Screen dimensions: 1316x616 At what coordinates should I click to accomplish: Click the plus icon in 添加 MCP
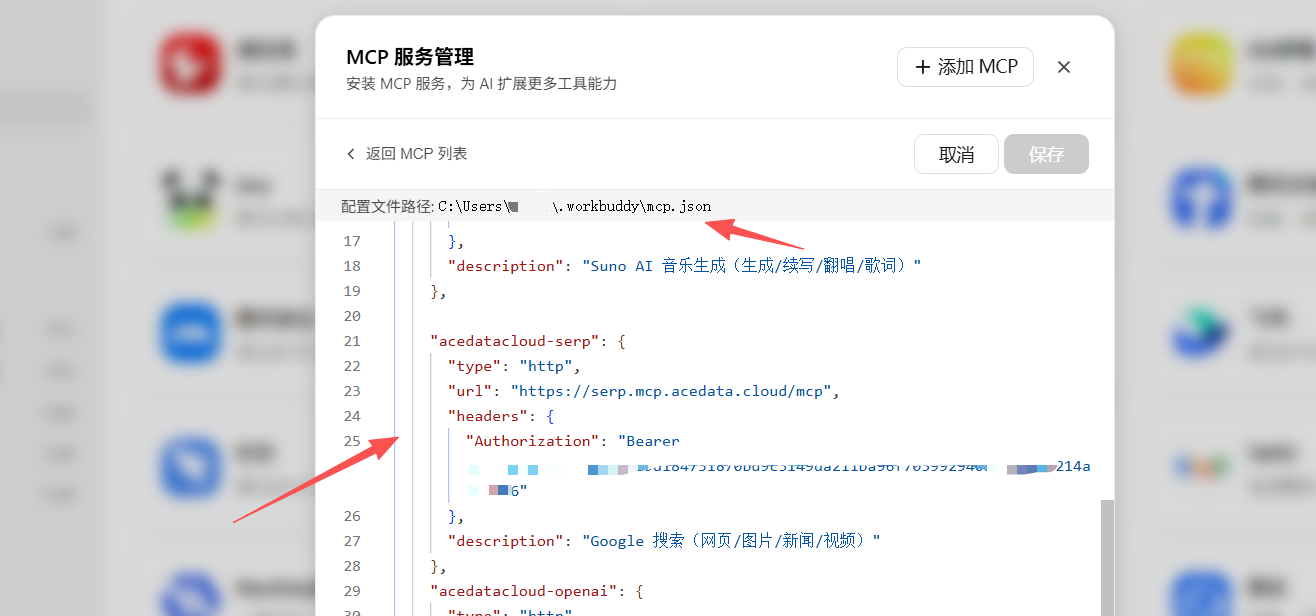click(922, 67)
